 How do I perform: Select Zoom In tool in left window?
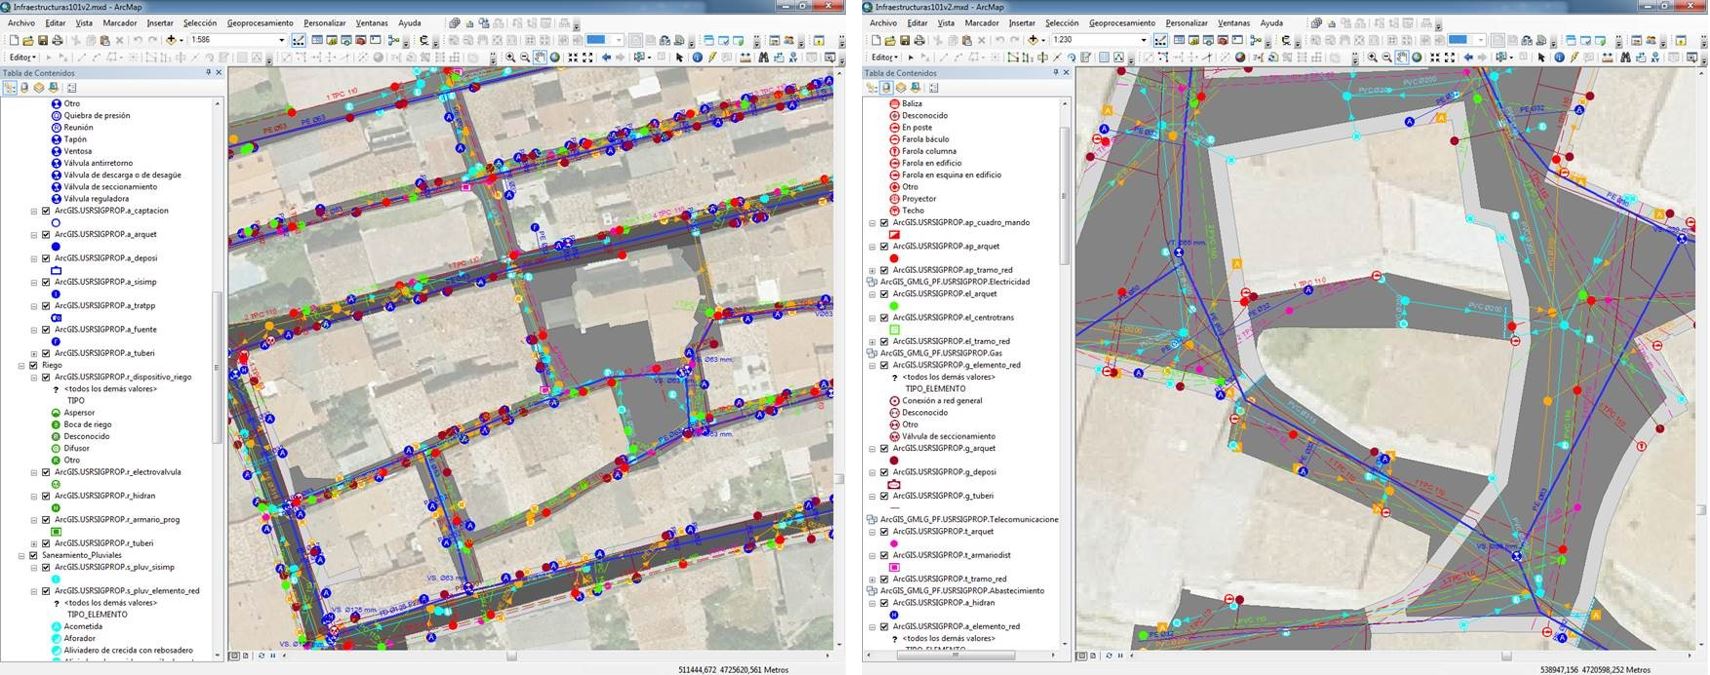pyautogui.click(x=510, y=57)
